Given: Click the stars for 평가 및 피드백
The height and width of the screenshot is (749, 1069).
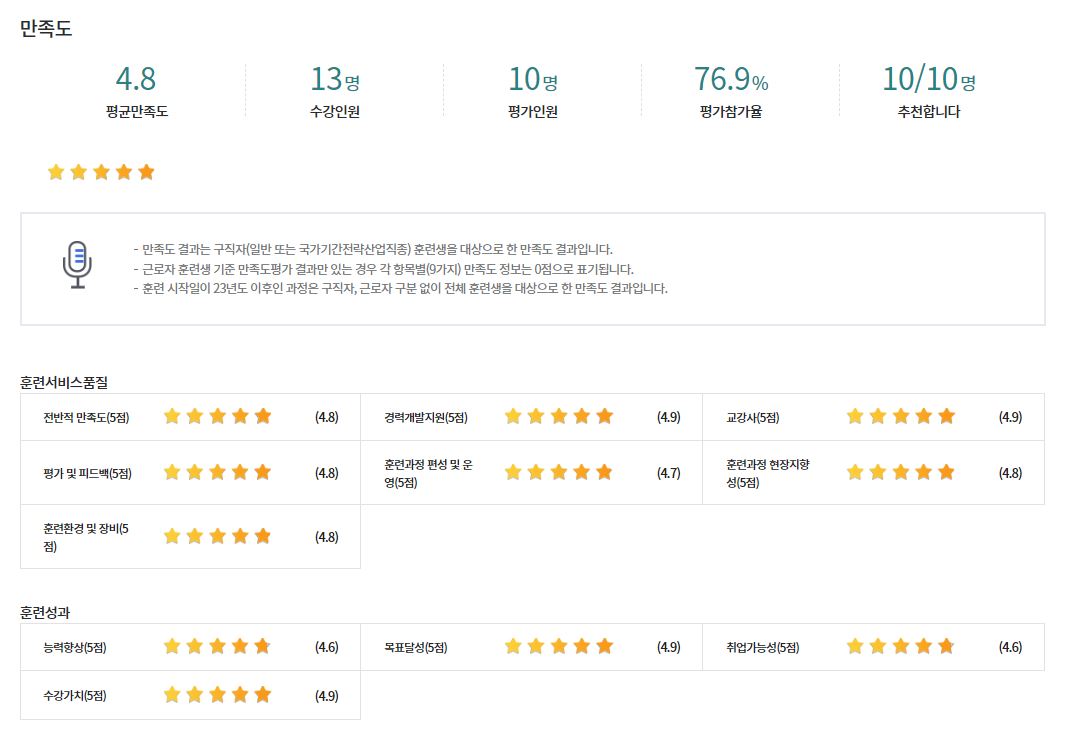Looking at the screenshot, I should pyautogui.click(x=217, y=473).
